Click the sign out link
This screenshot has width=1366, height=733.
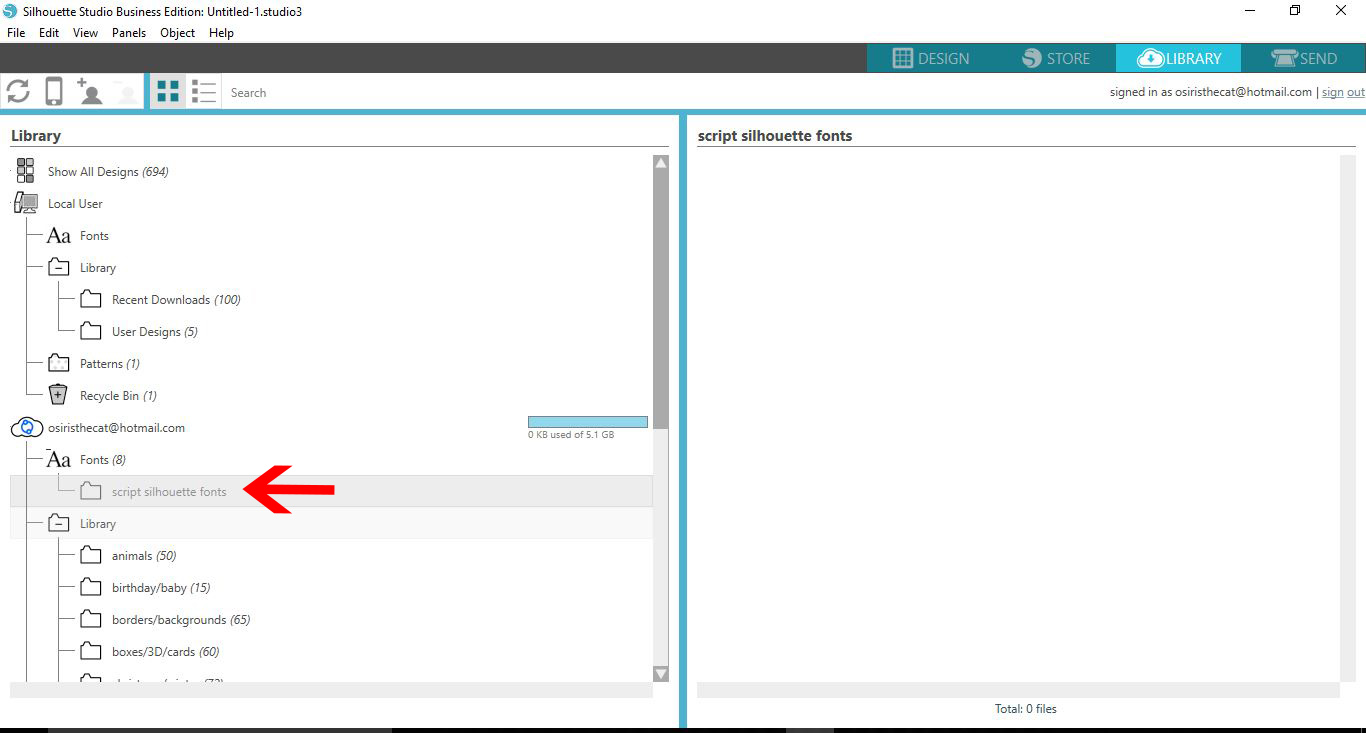[x=1343, y=92]
